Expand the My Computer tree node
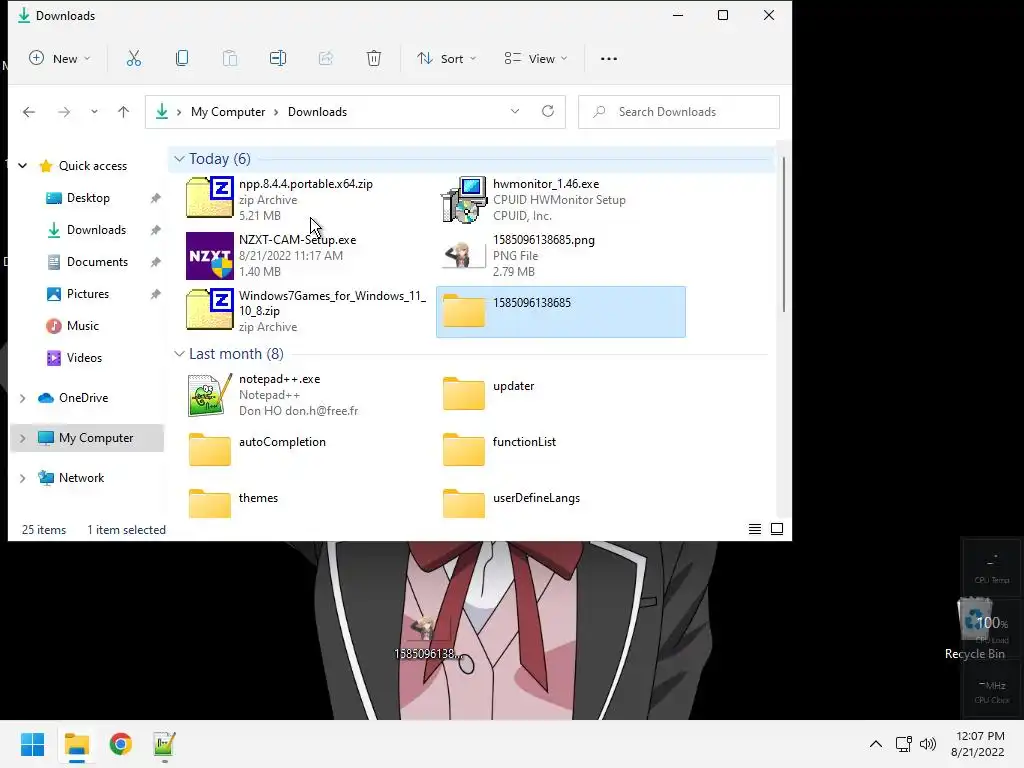This screenshot has height=768, width=1024. (x=22, y=438)
